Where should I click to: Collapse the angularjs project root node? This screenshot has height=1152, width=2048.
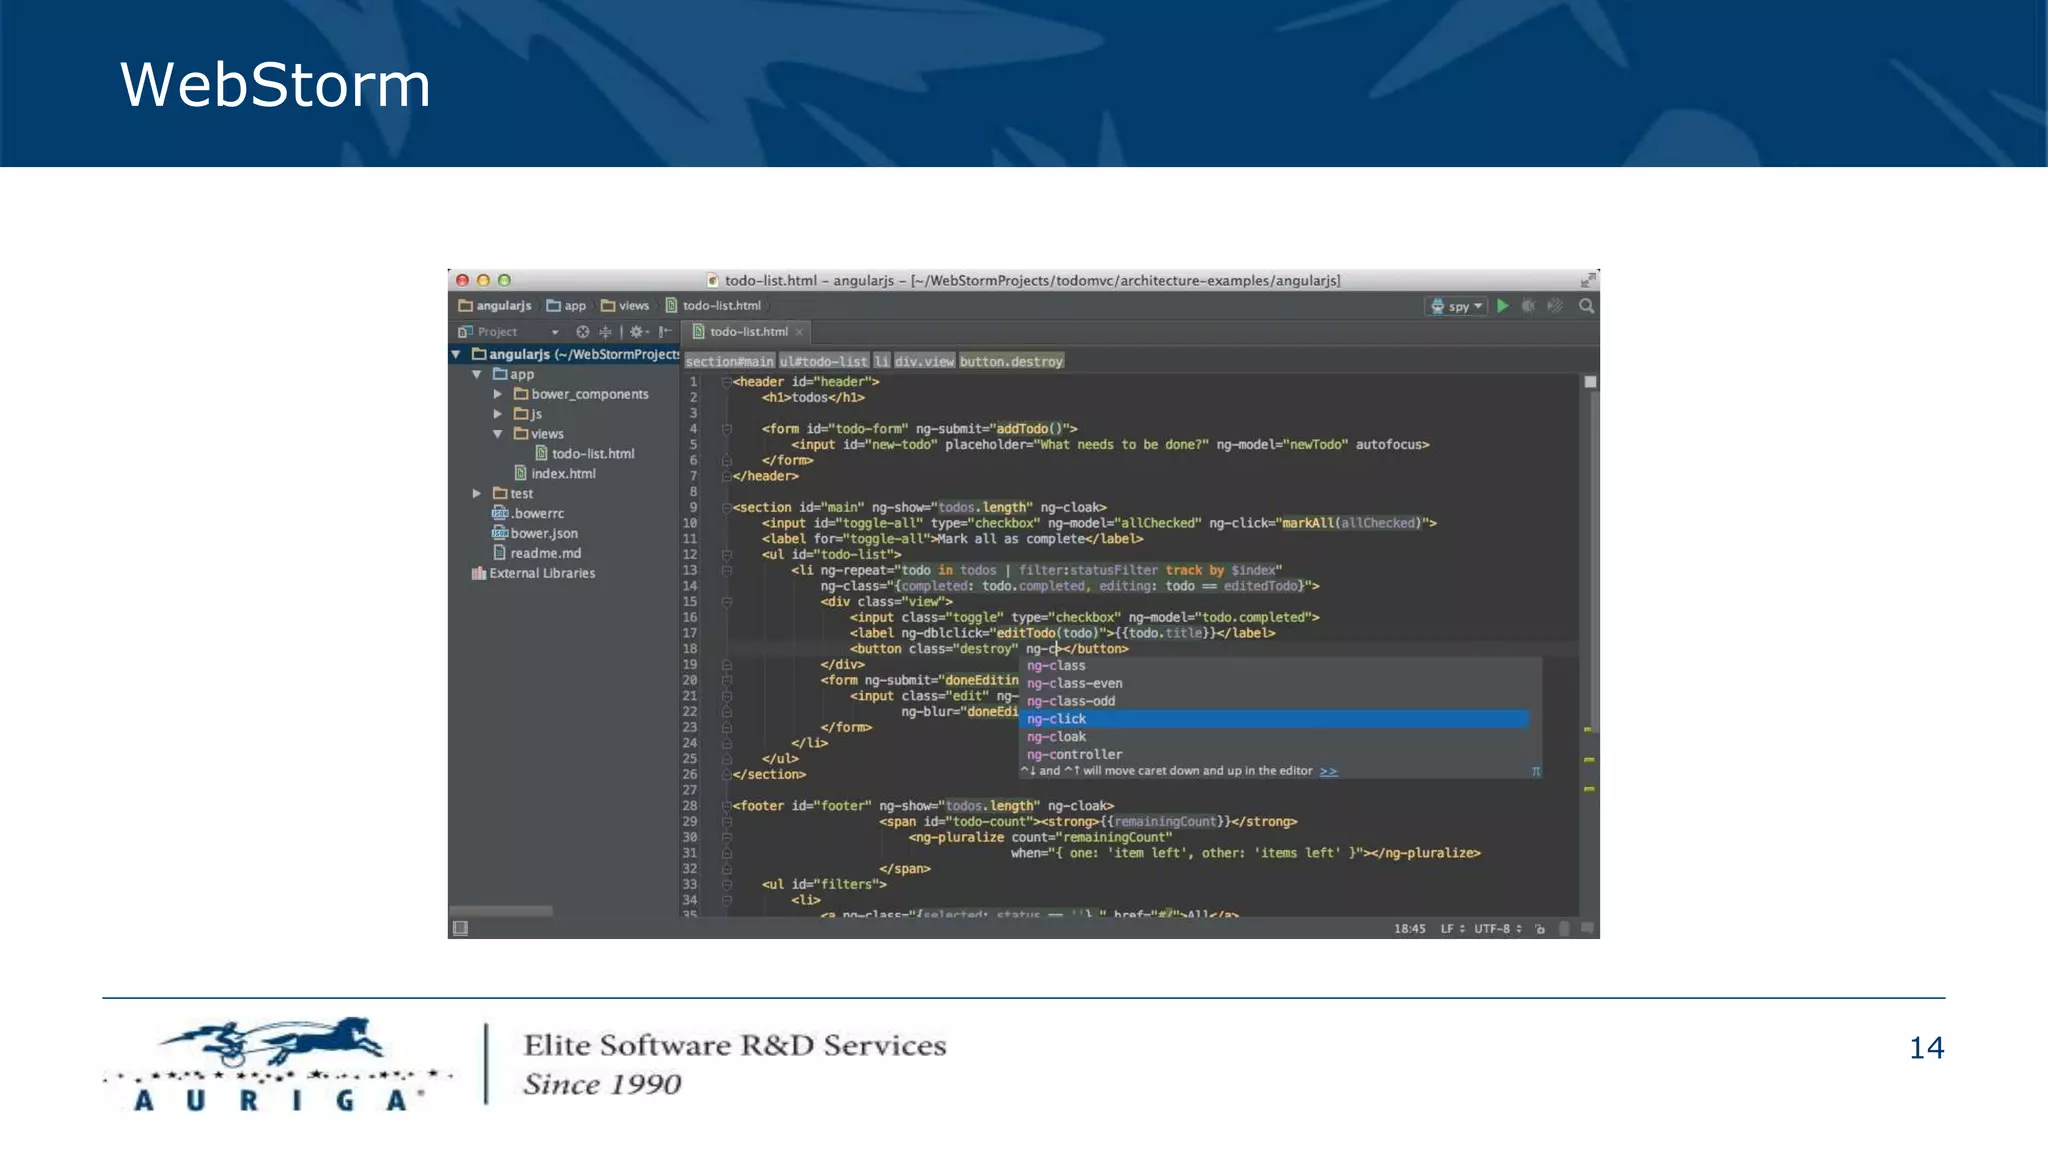coord(456,354)
